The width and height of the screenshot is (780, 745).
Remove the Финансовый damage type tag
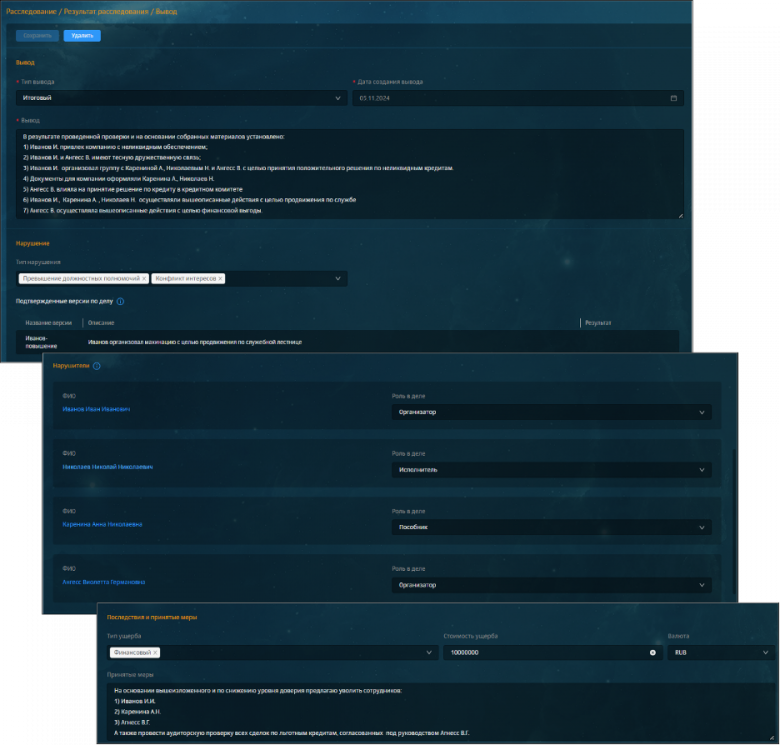point(155,652)
